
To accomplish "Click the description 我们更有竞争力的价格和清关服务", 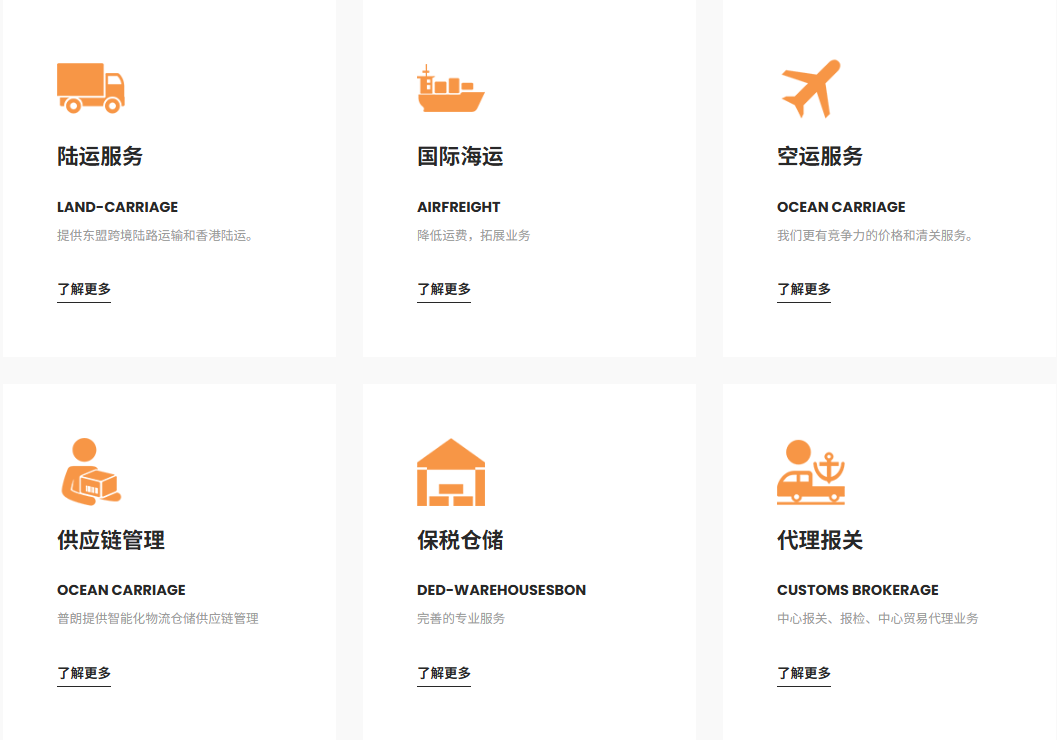I will tap(875, 236).
